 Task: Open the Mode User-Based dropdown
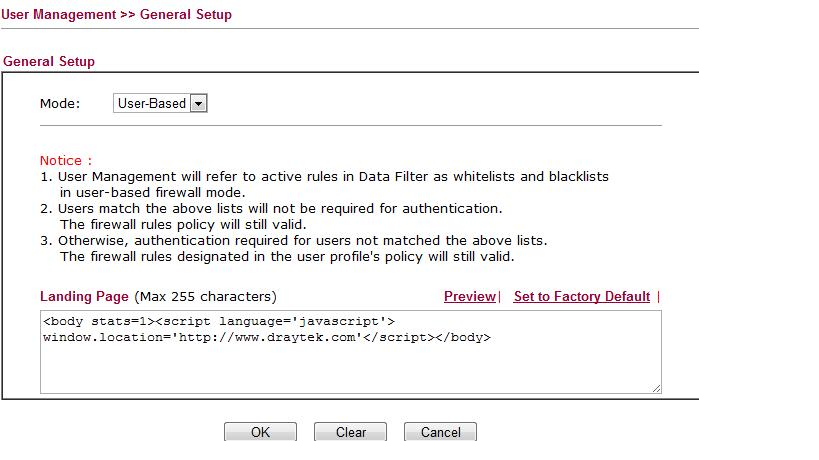point(153,103)
